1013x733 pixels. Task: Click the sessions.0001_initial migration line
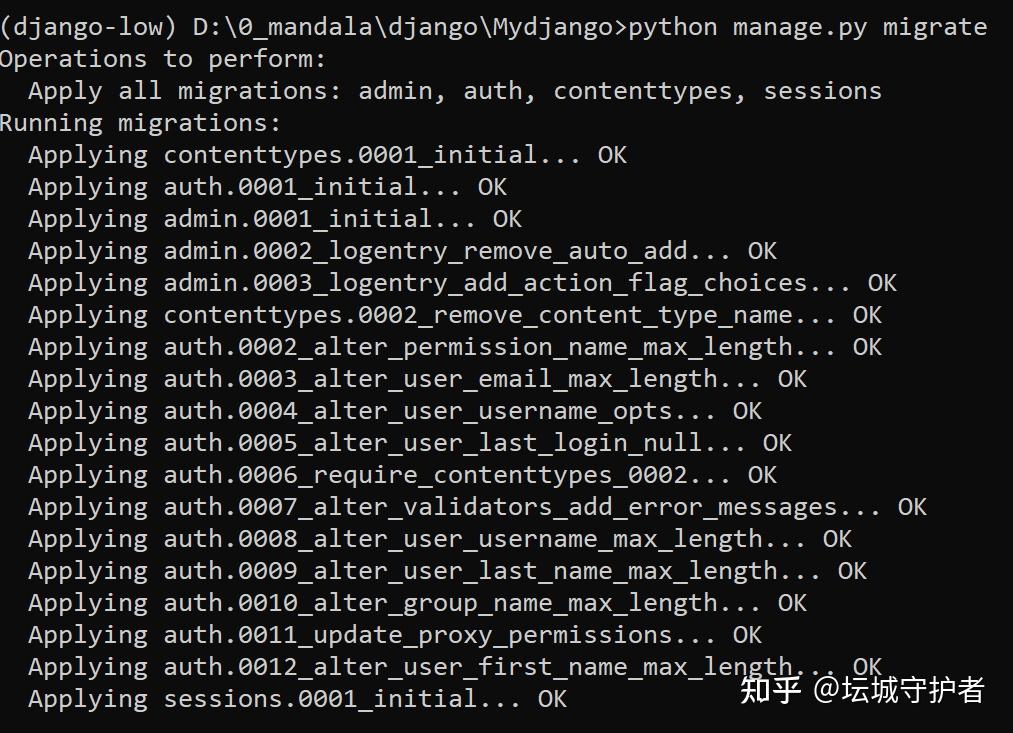tap(297, 699)
